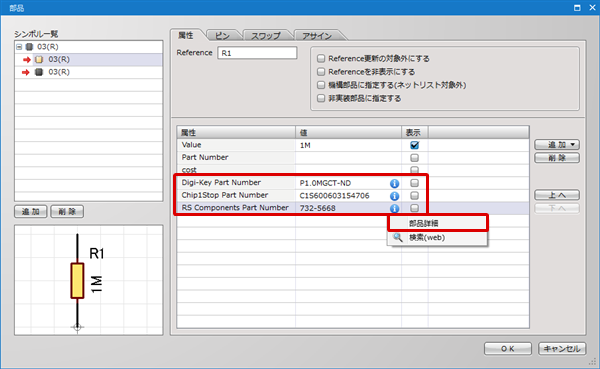Close the 部品 dialog window
This screenshot has height=369, width=600.
(592, 7)
